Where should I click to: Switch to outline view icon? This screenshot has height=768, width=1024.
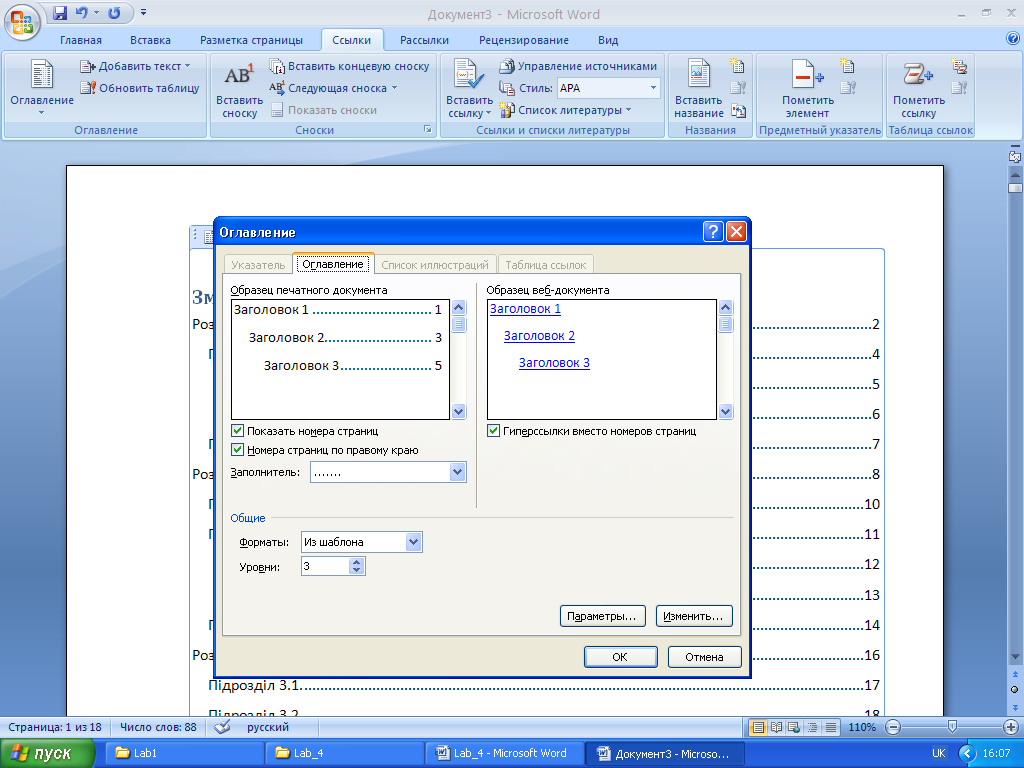tap(812, 727)
